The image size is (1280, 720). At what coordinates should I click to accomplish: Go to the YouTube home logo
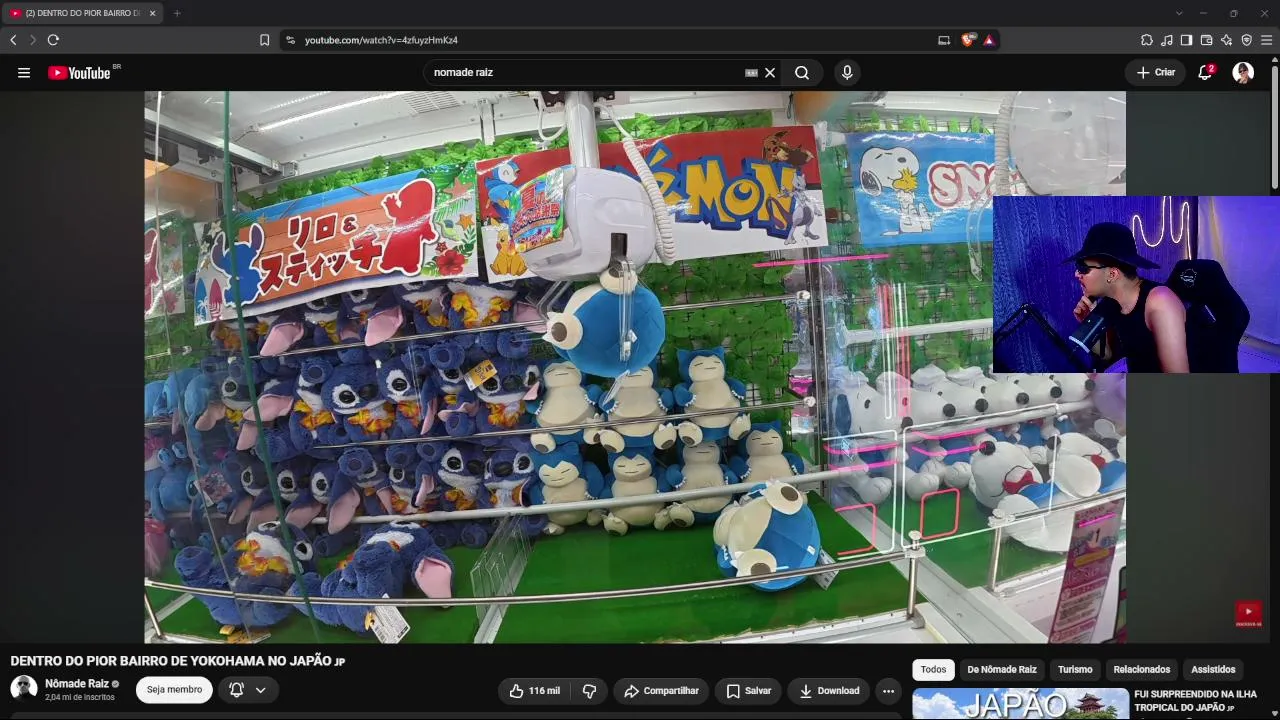point(79,72)
